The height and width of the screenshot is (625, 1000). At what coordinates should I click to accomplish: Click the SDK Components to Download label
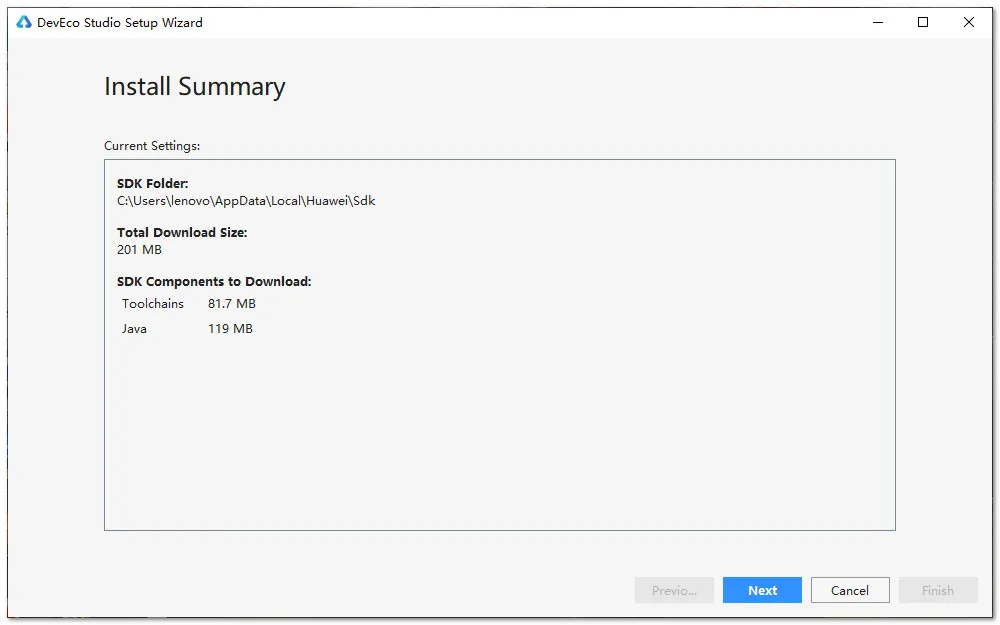tap(214, 281)
